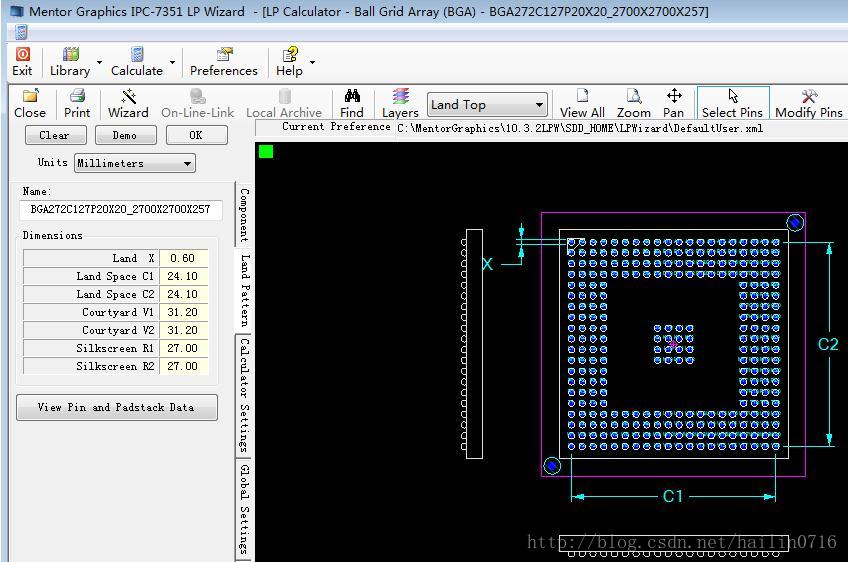Switch to the Global Settings tab
848x562 pixels.
coord(244,509)
